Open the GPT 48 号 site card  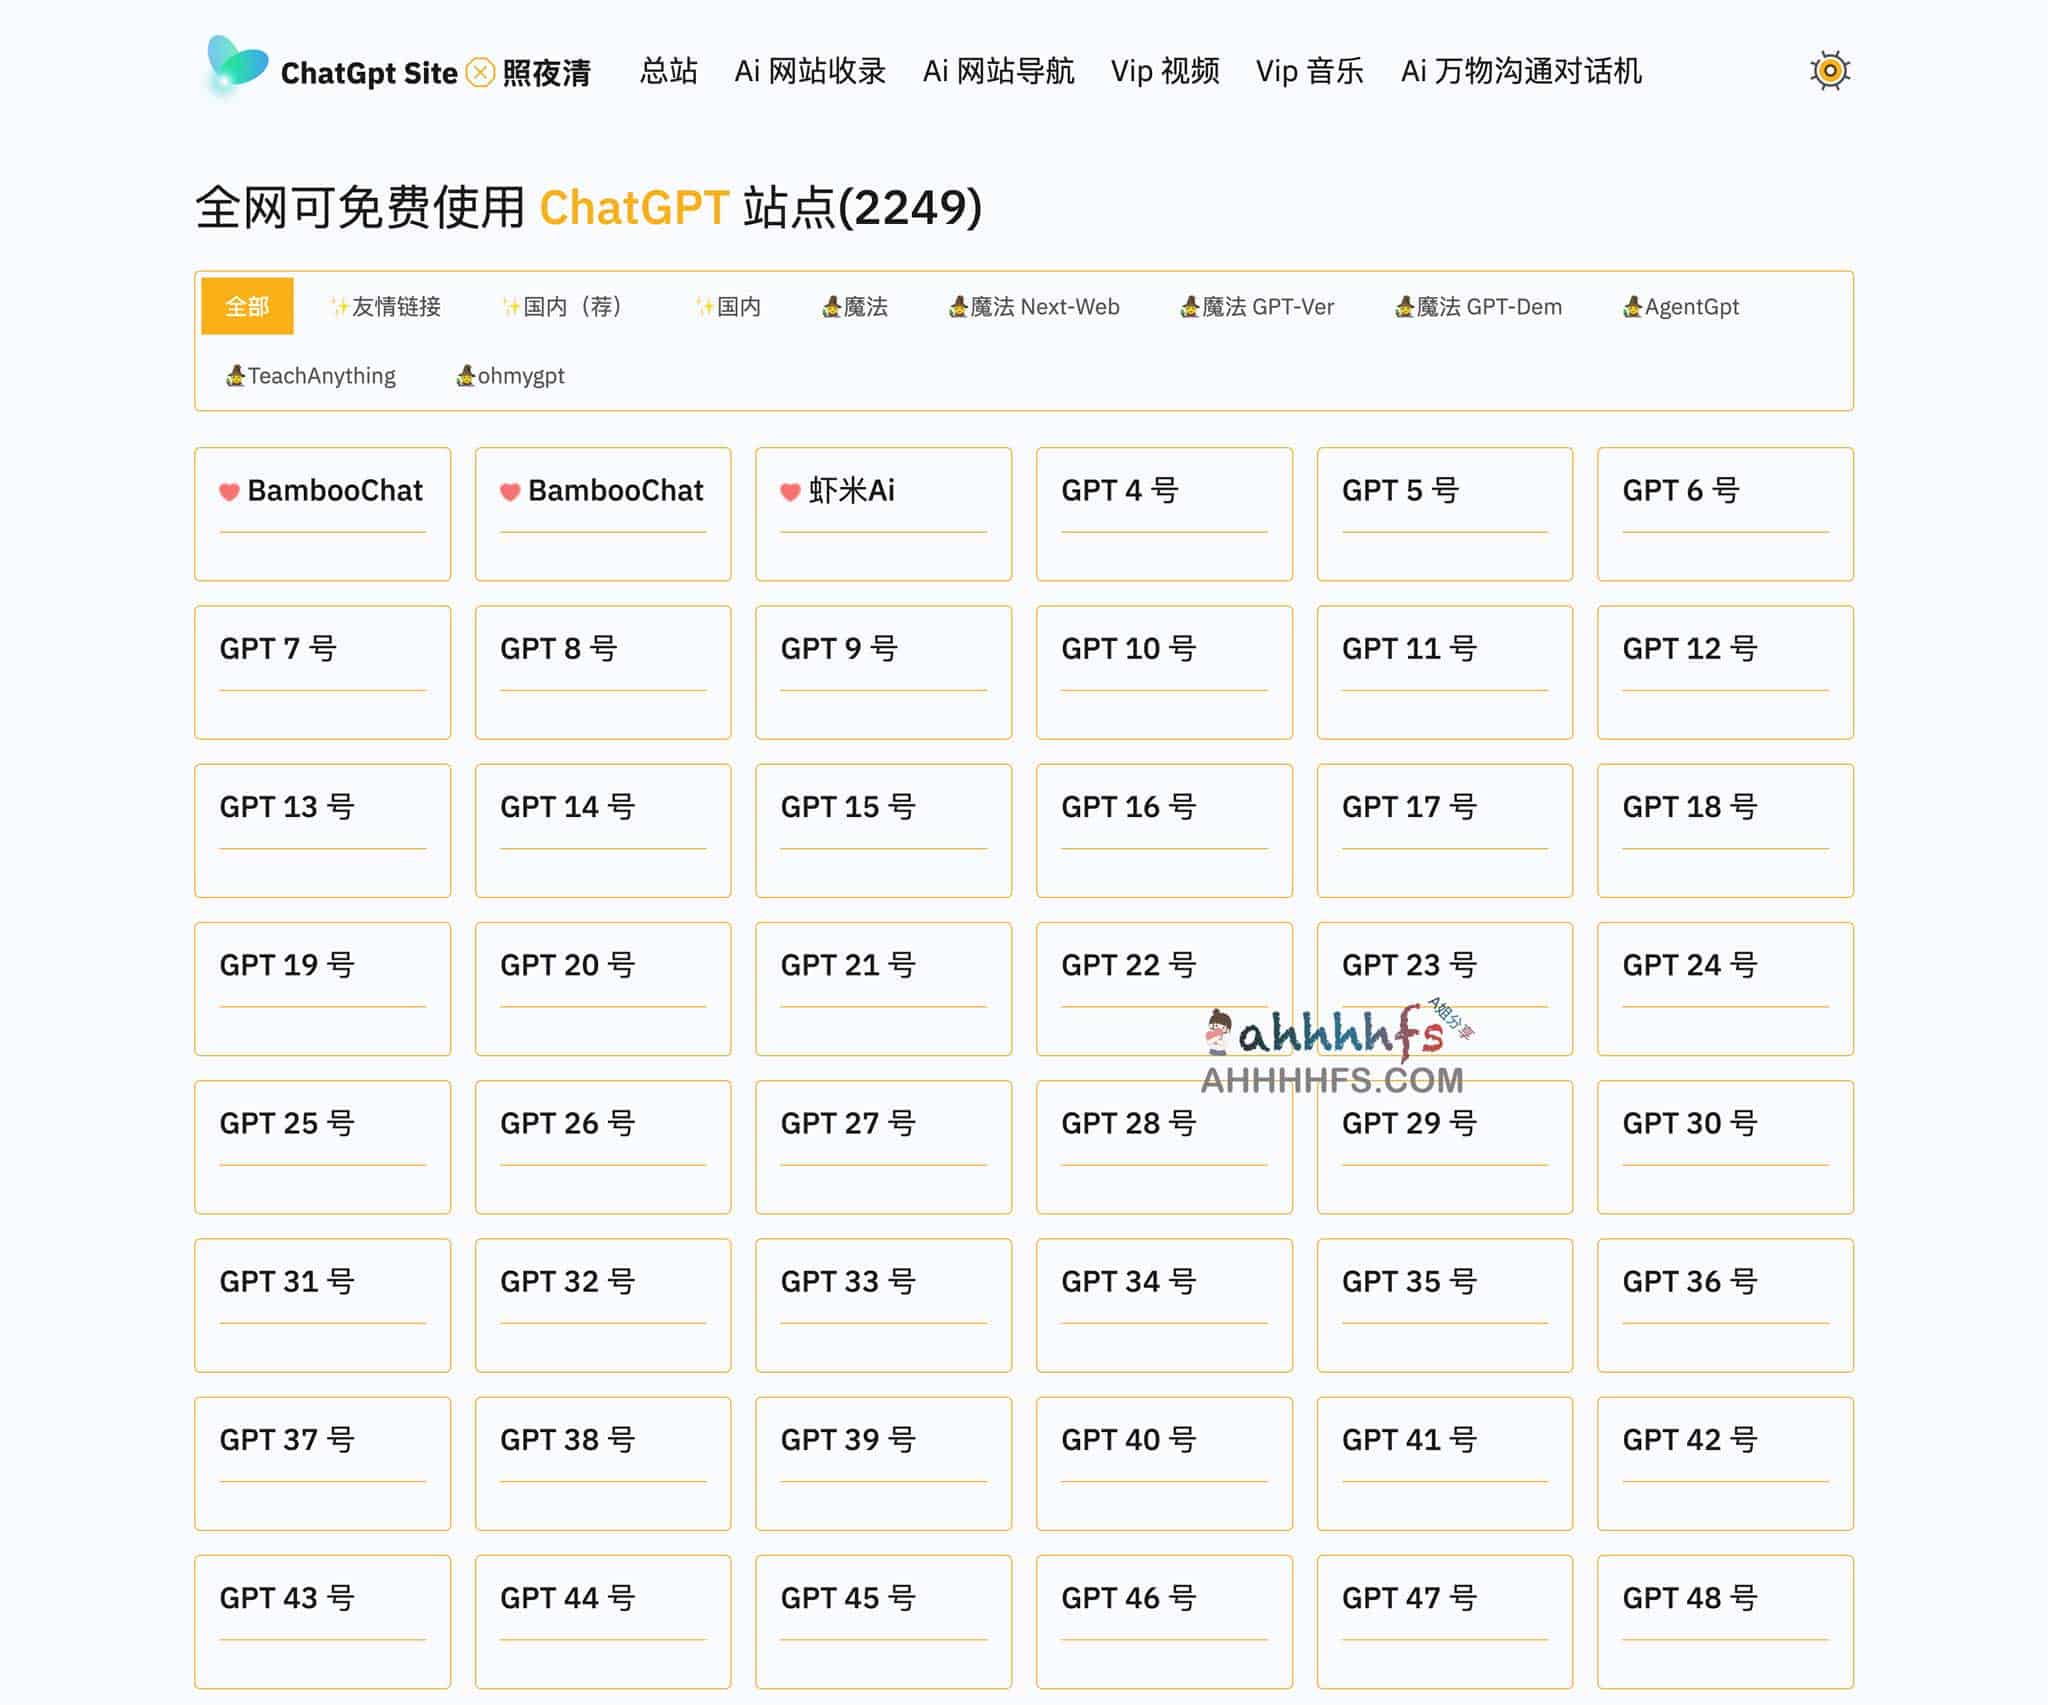[x=1724, y=1621]
